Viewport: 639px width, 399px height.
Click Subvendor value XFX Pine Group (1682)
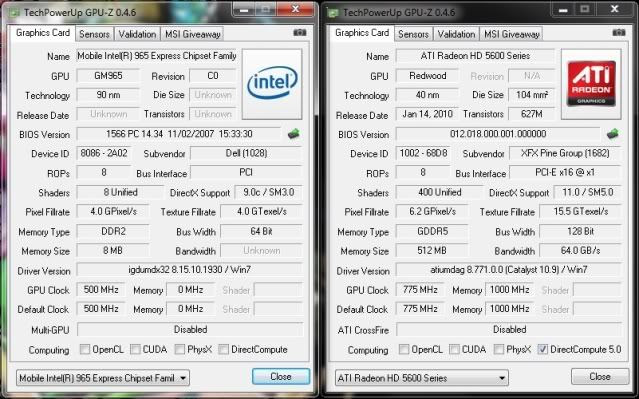(x=565, y=153)
